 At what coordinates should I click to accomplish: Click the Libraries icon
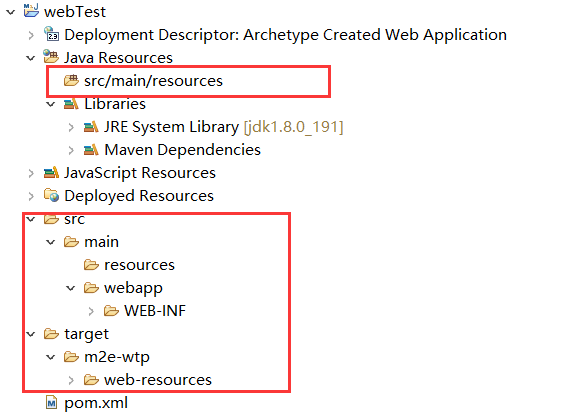pos(71,104)
